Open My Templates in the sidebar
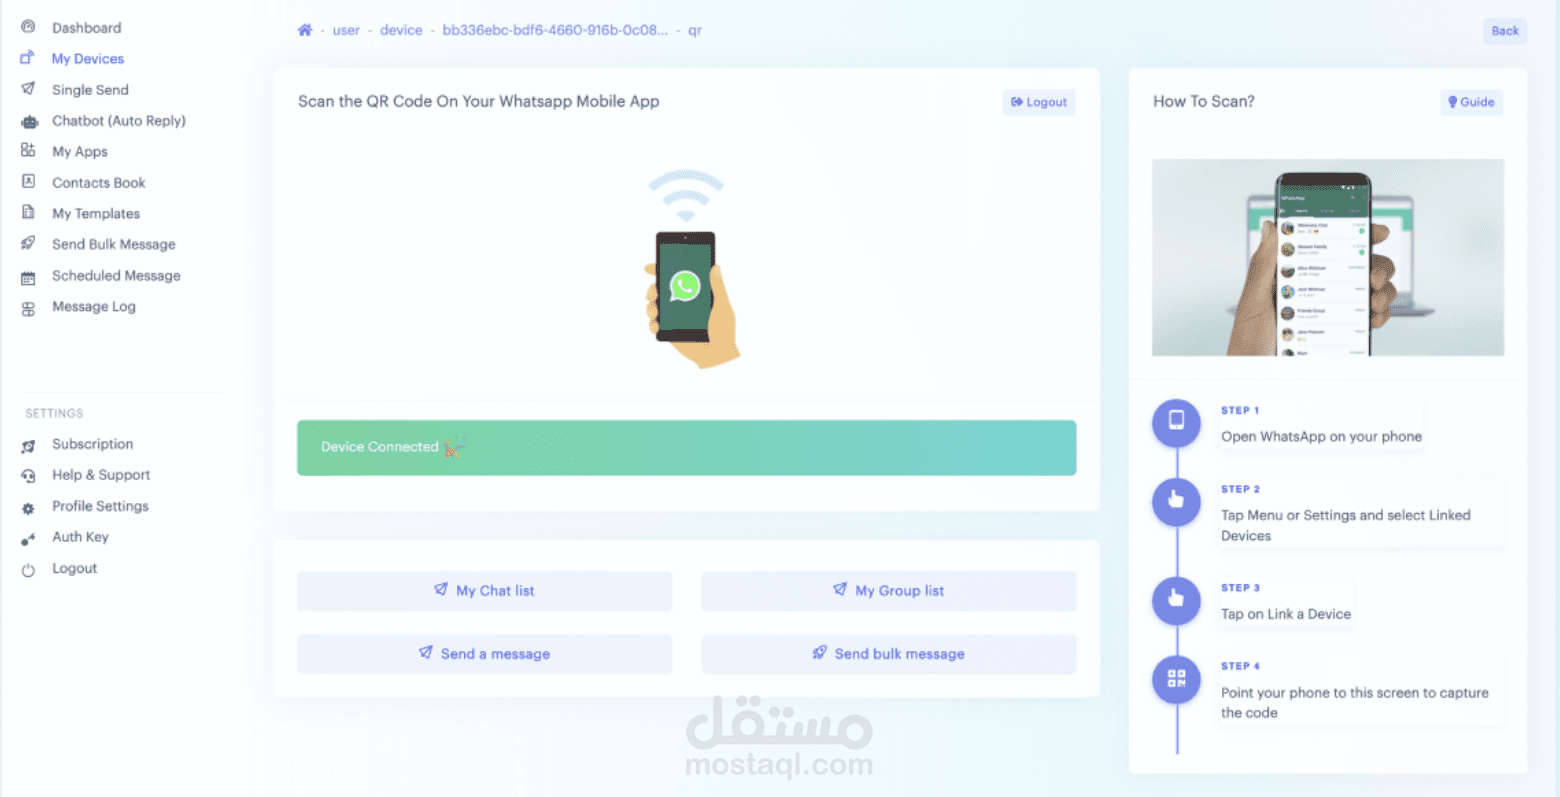The image size is (1560, 797). click(x=96, y=213)
